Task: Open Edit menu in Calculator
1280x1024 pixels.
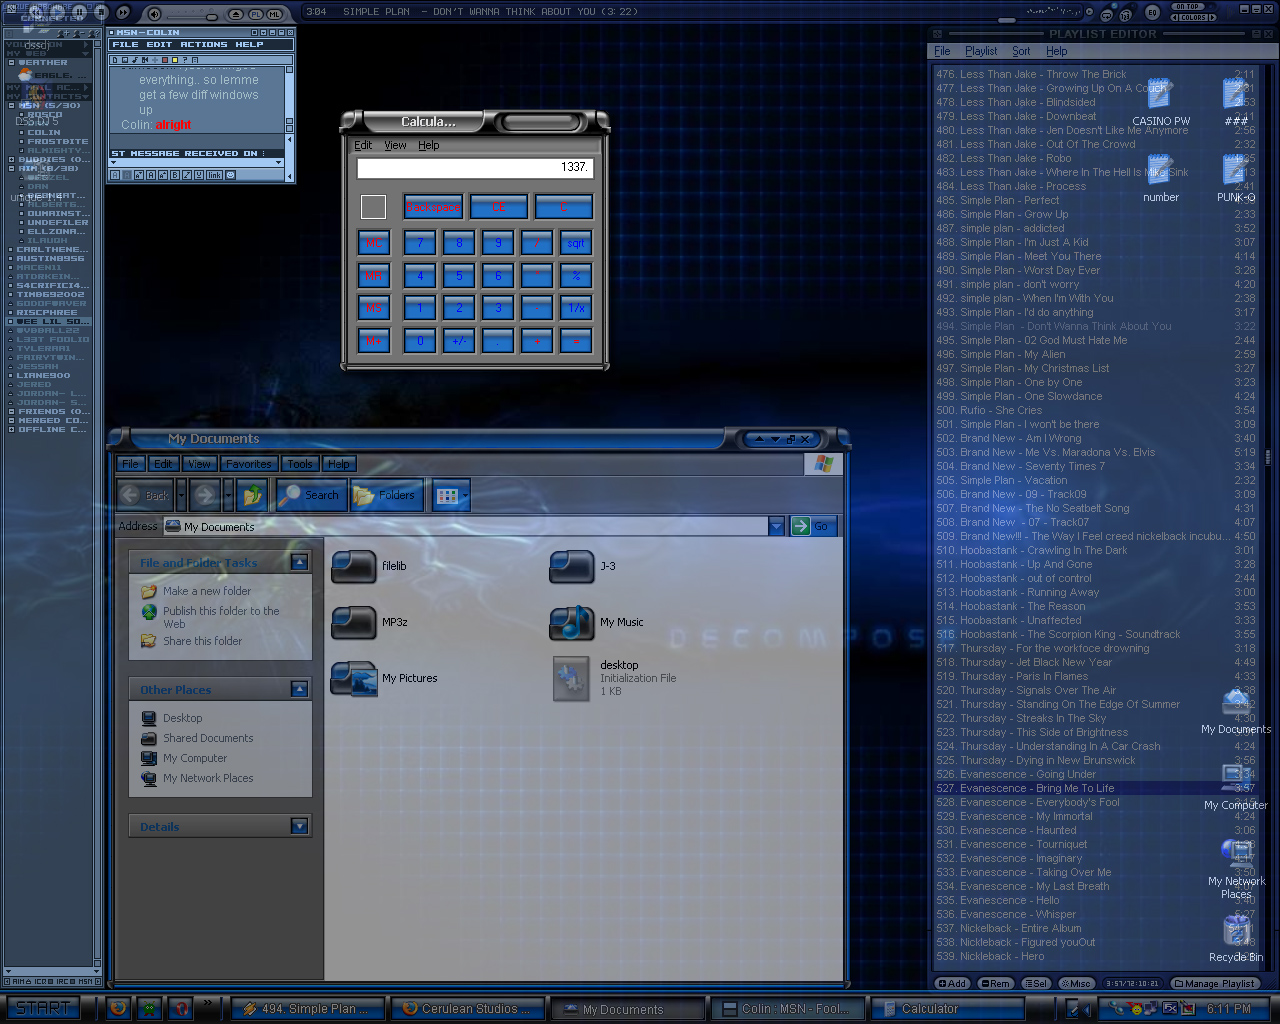Action: point(363,145)
